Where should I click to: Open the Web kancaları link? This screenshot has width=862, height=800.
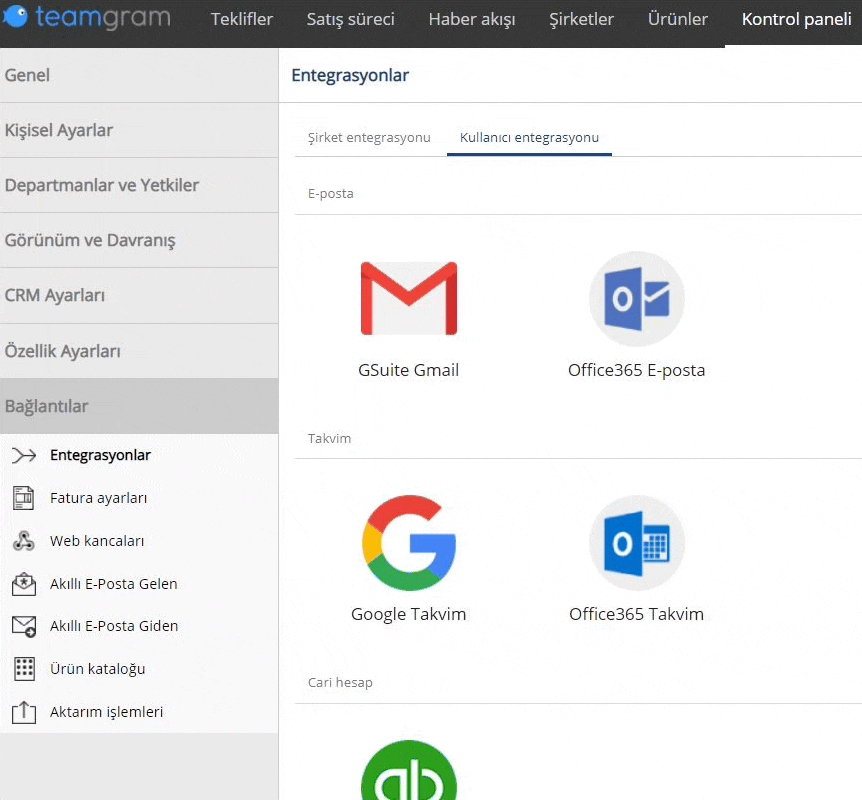tap(97, 541)
